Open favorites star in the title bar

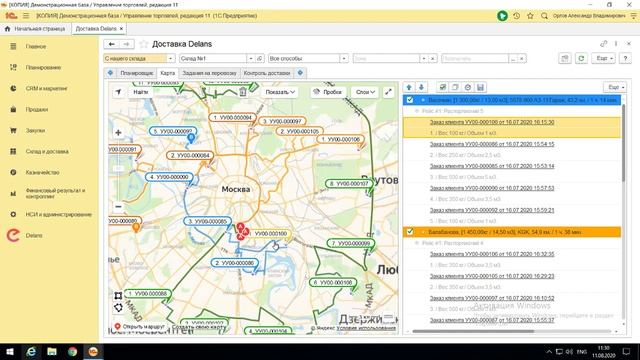tap(531, 16)
